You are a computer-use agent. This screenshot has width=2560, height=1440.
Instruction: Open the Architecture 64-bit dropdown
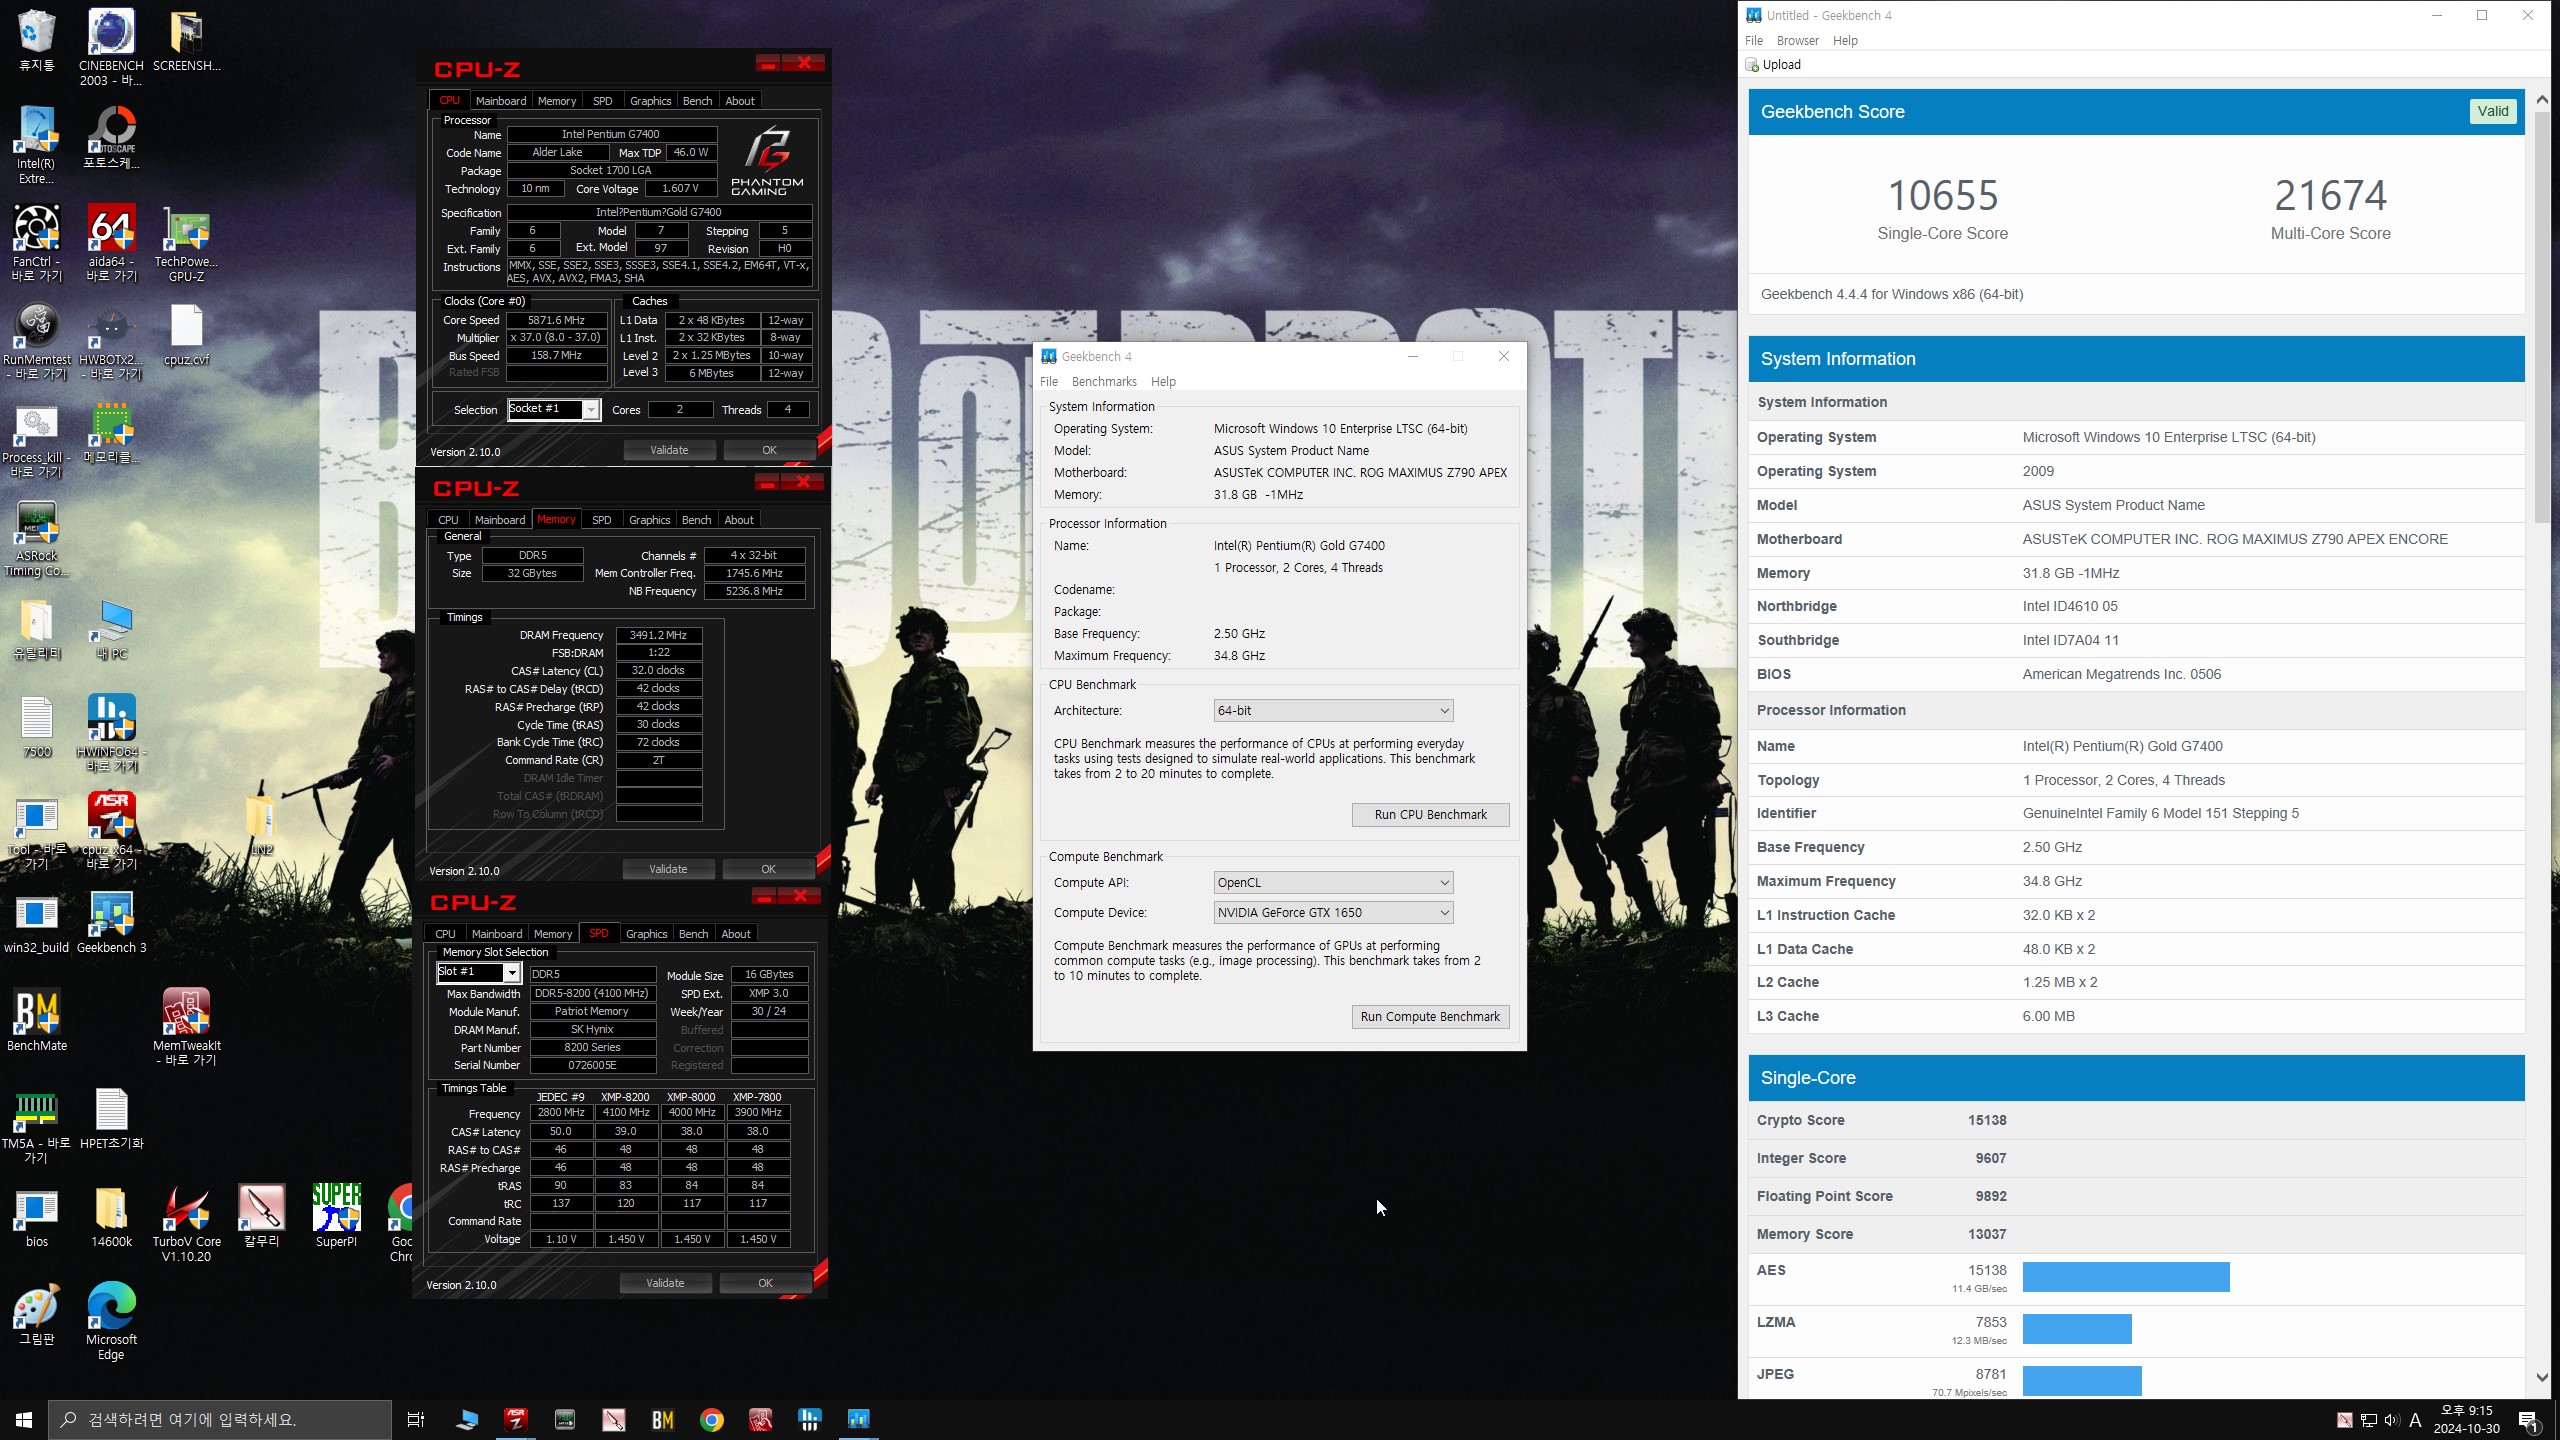(1333, 711)
